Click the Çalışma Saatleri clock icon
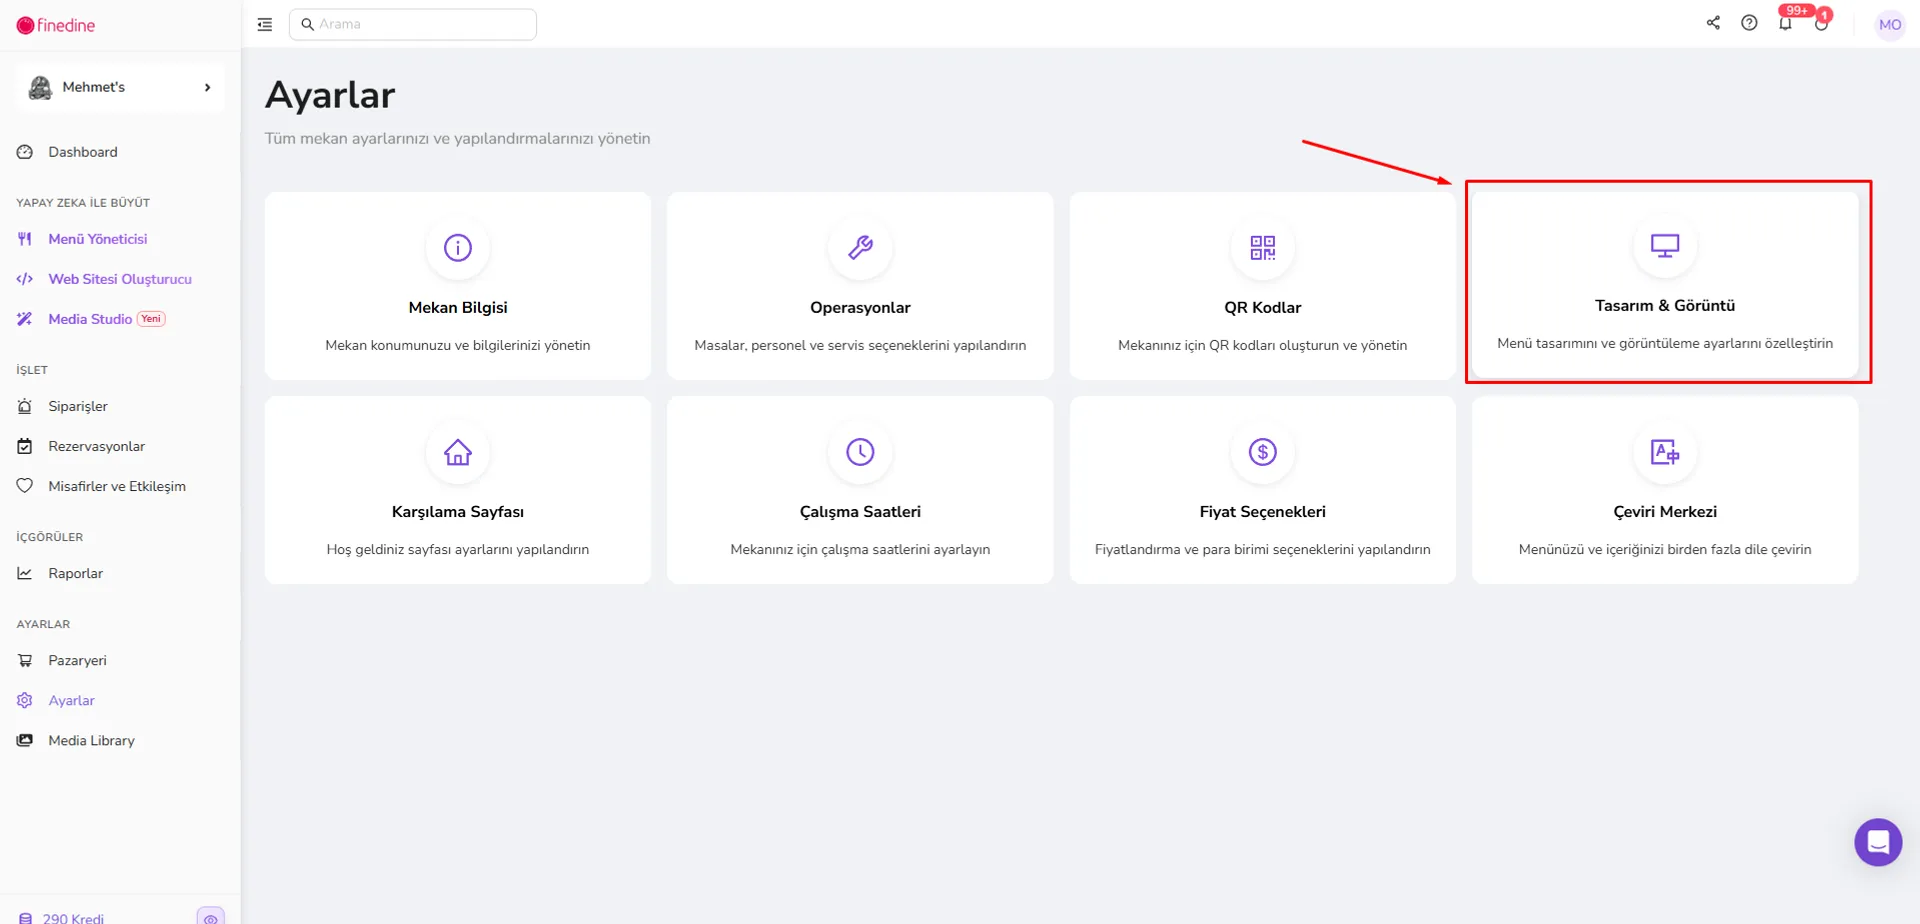Screen dimensions: 1920x924 click(860, 452)
